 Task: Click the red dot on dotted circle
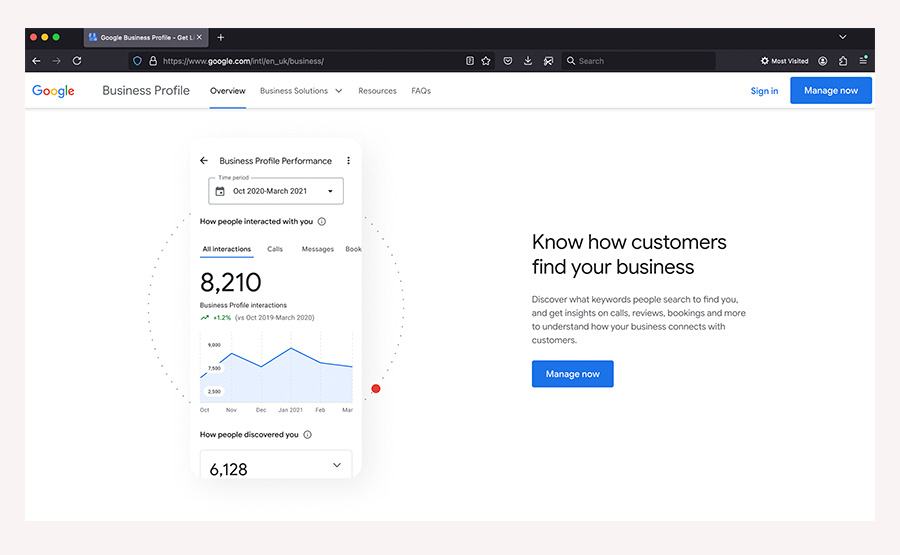pos(376,389)
